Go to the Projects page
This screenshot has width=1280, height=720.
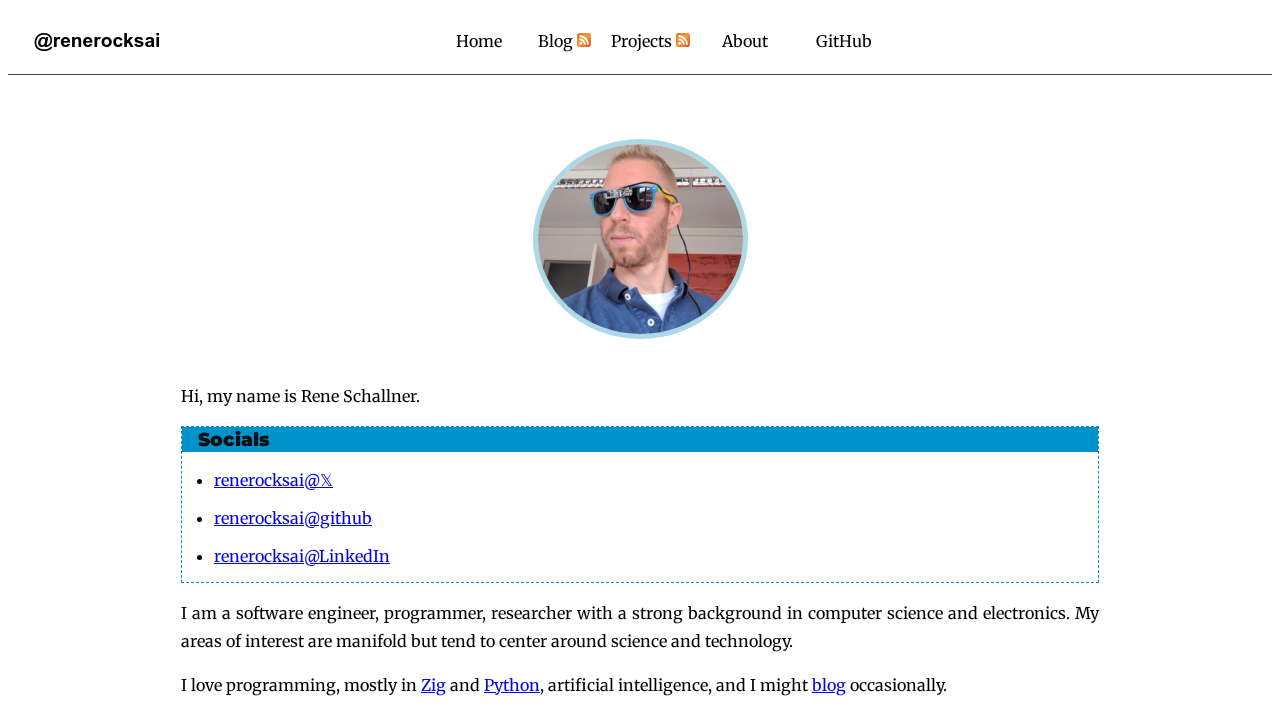tap(641, 41)
